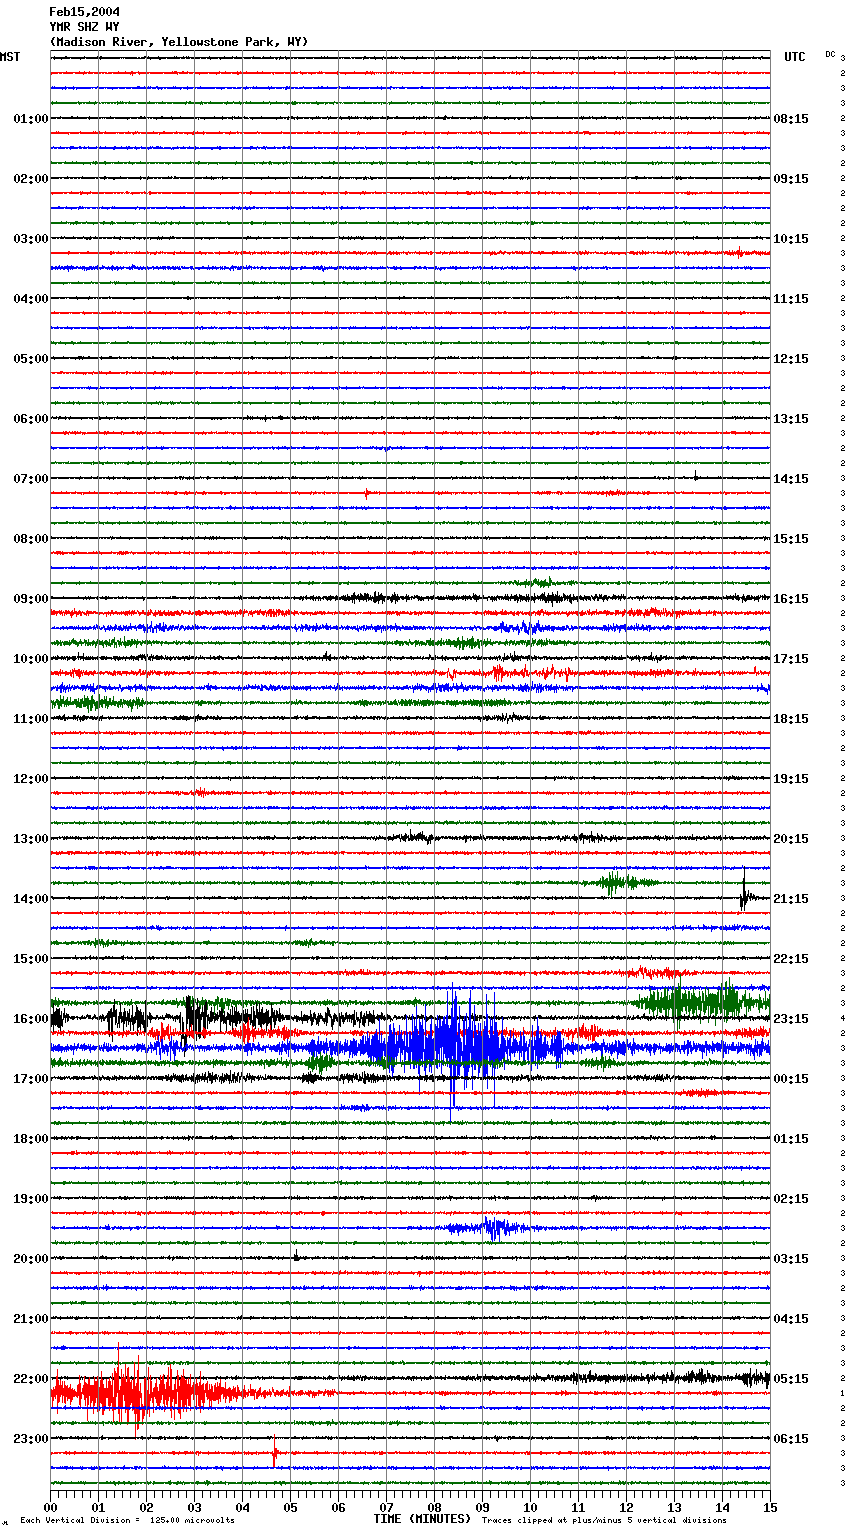
Task: Select the 01:00 MST time label
Action: 31,119
